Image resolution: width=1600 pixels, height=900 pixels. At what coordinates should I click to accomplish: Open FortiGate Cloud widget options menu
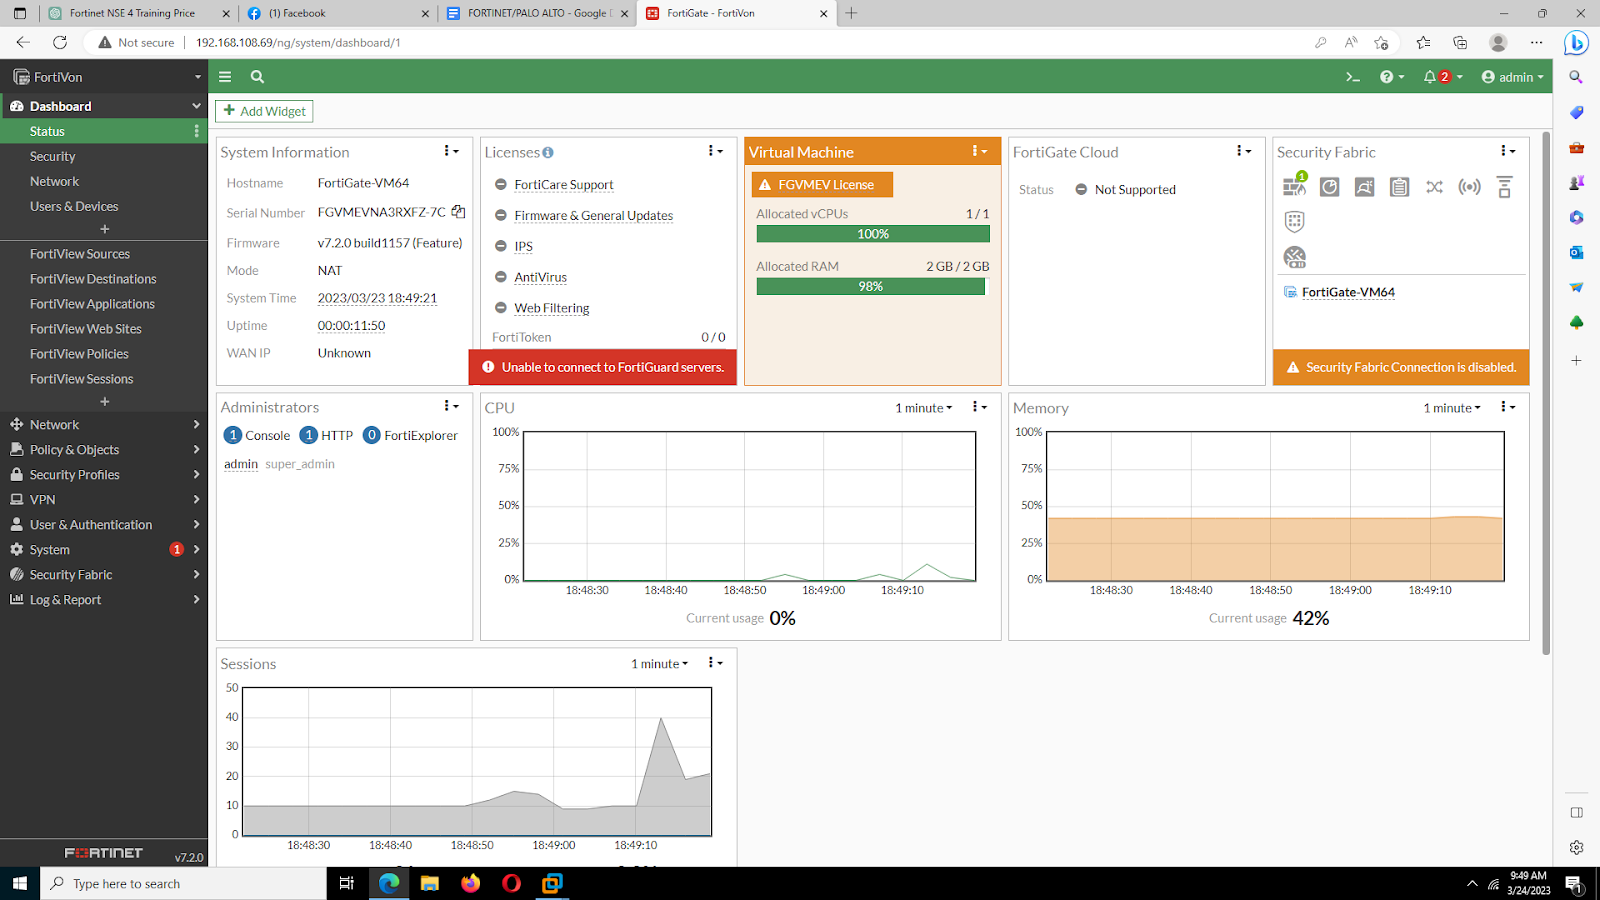tap(1243, 151)
